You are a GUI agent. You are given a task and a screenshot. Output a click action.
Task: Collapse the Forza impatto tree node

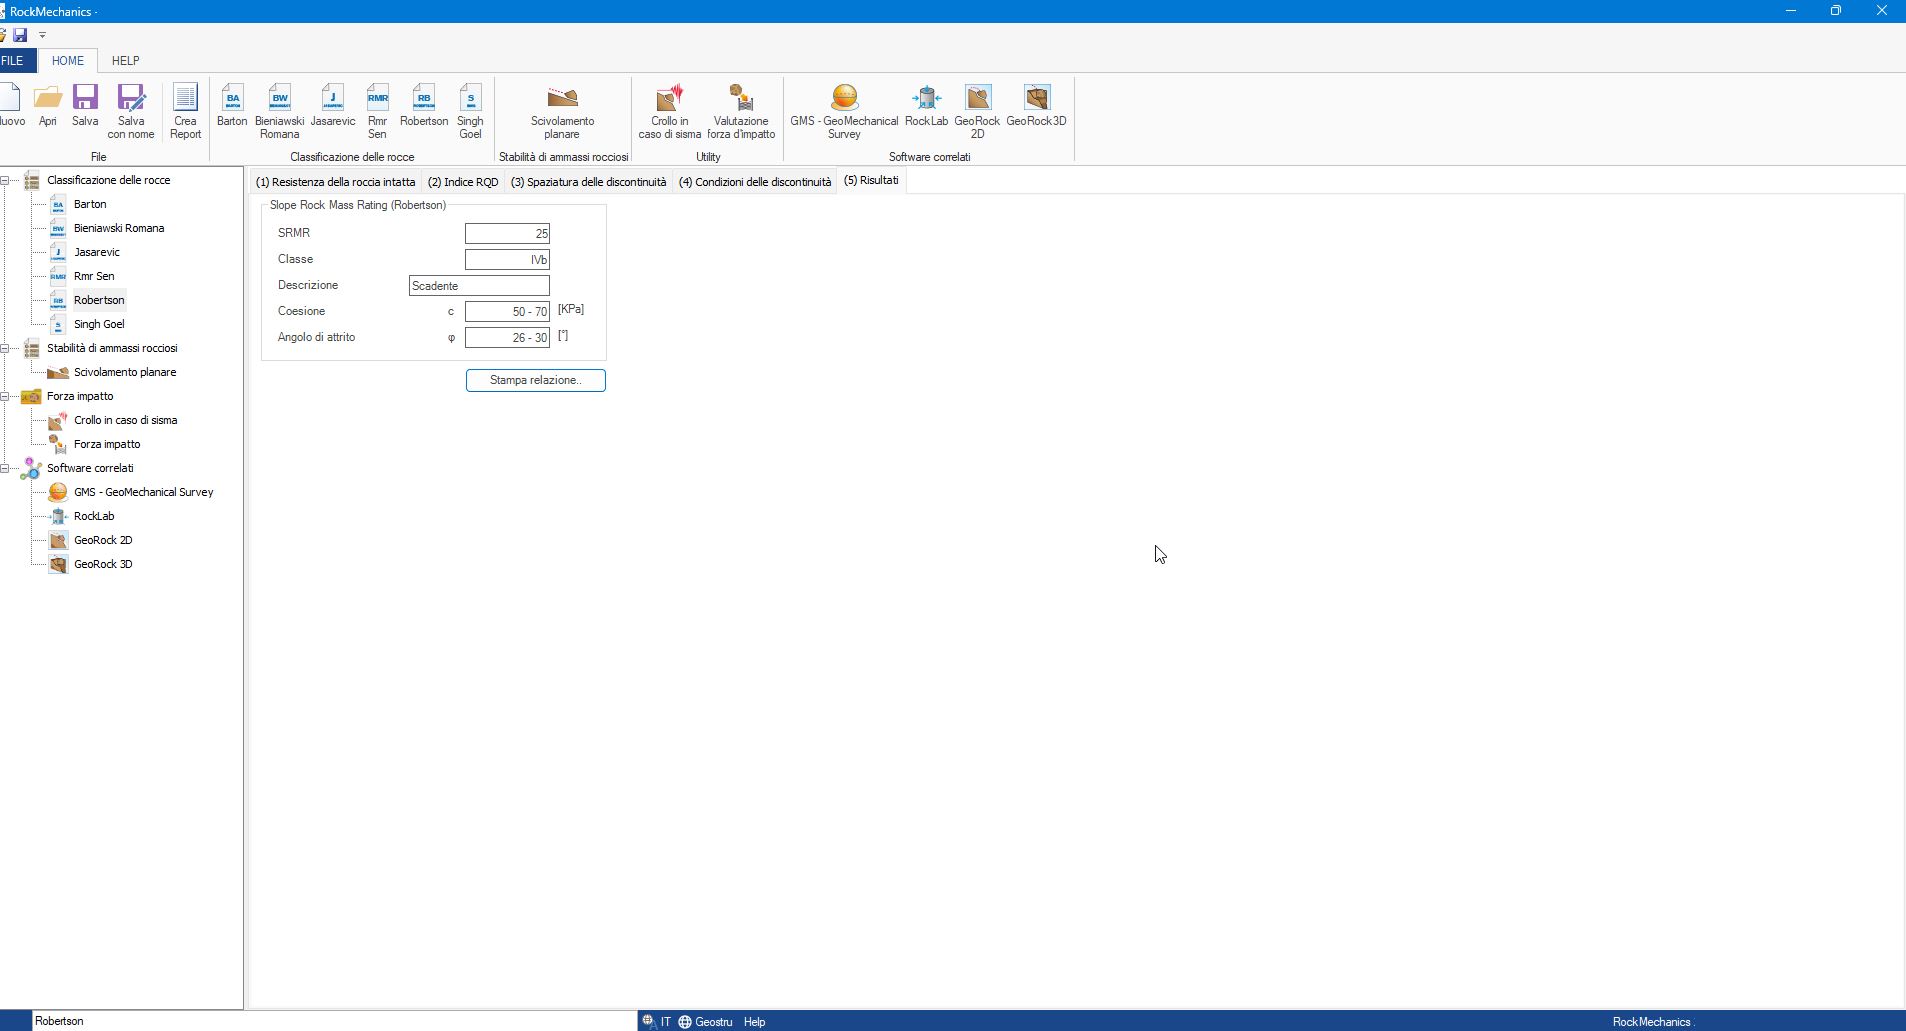click(5, 397)
